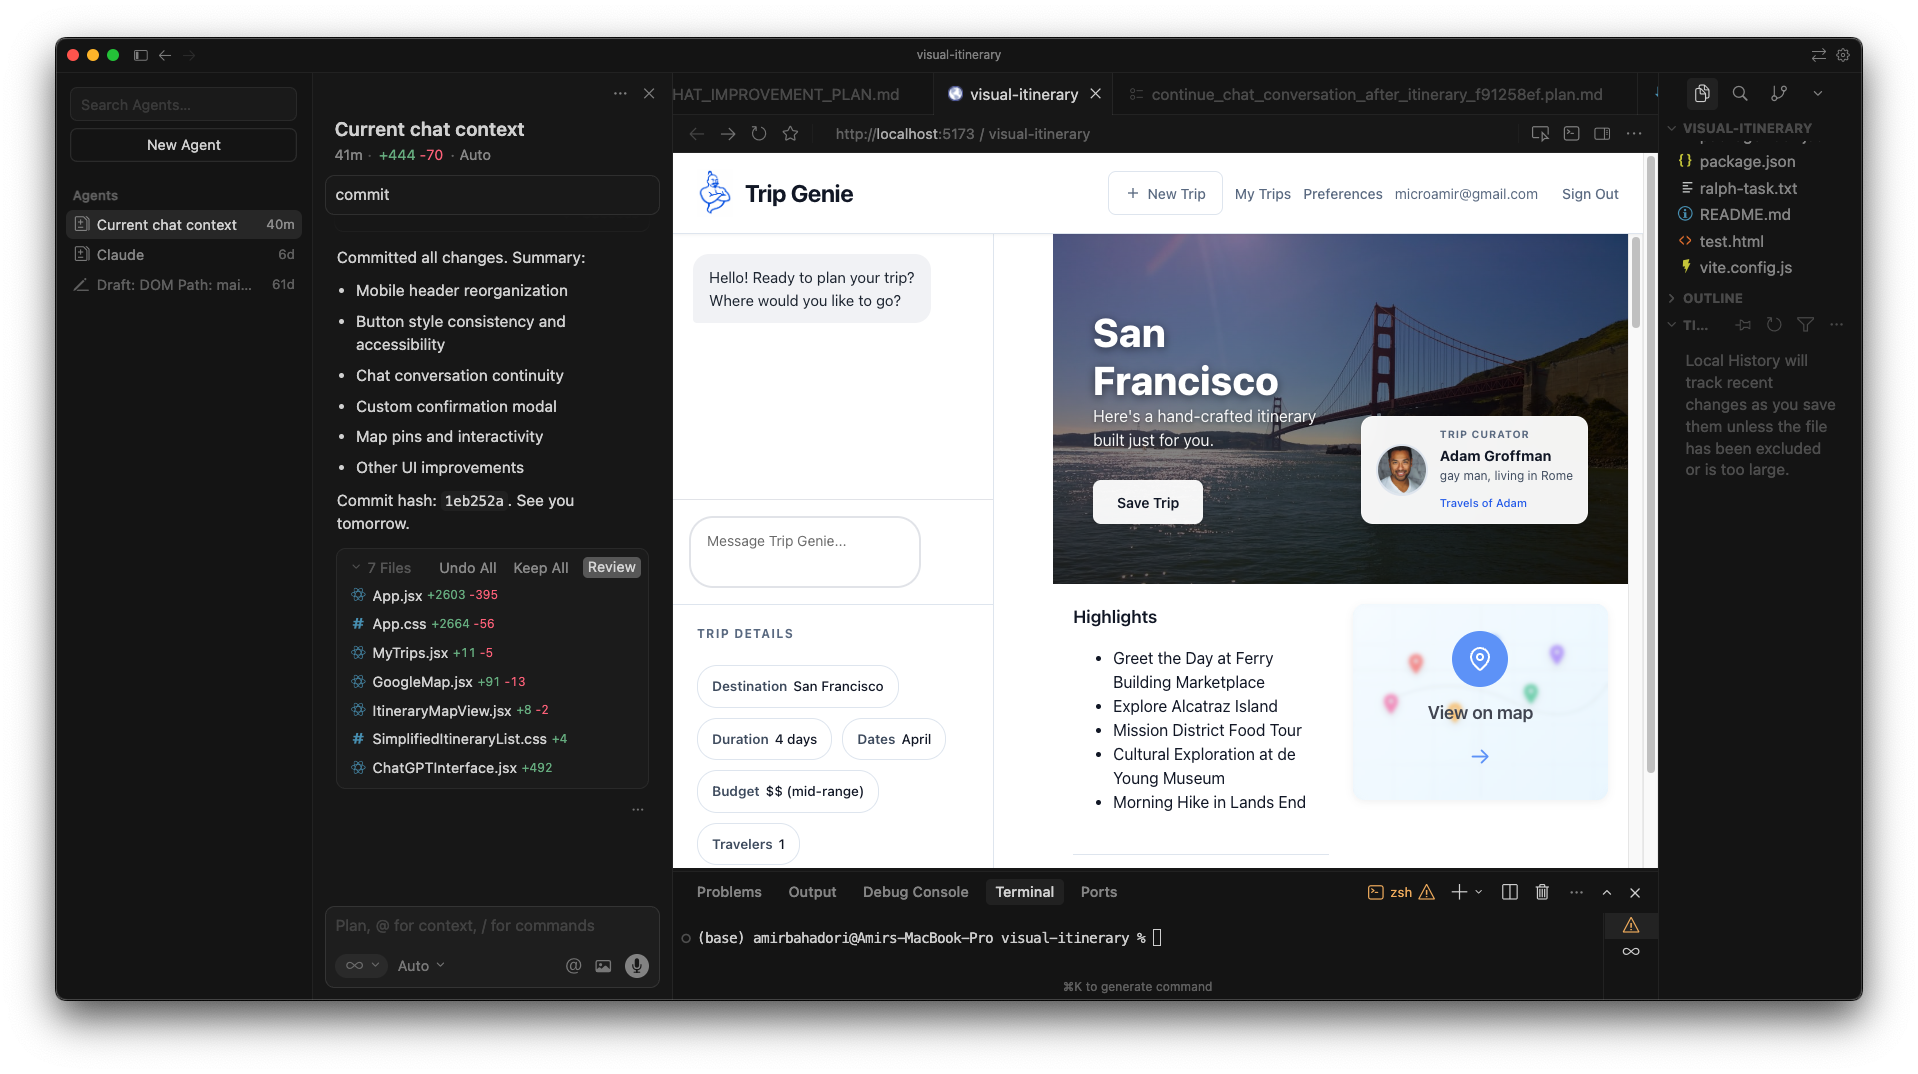Open the agent mode infinity dropdown

(x=361, y=965)
